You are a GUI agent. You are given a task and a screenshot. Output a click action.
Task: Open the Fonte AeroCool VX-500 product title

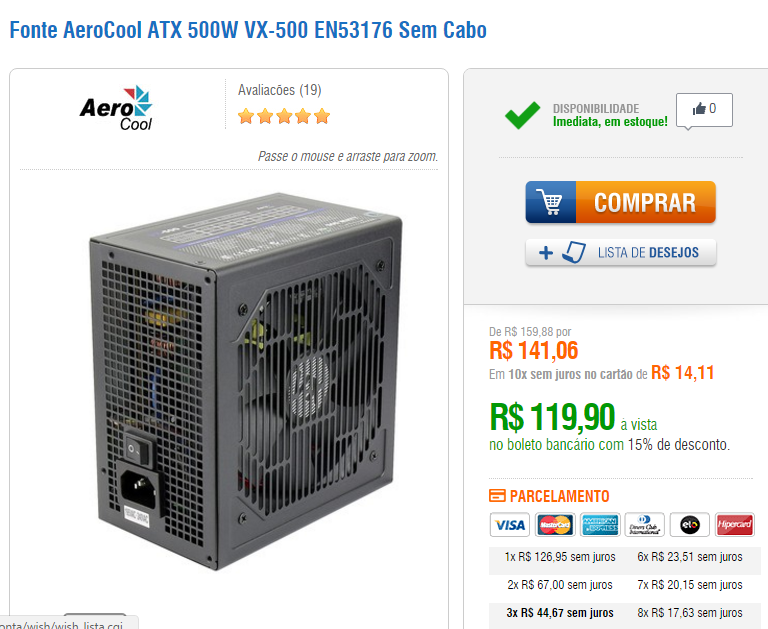[x=248, y=30]
